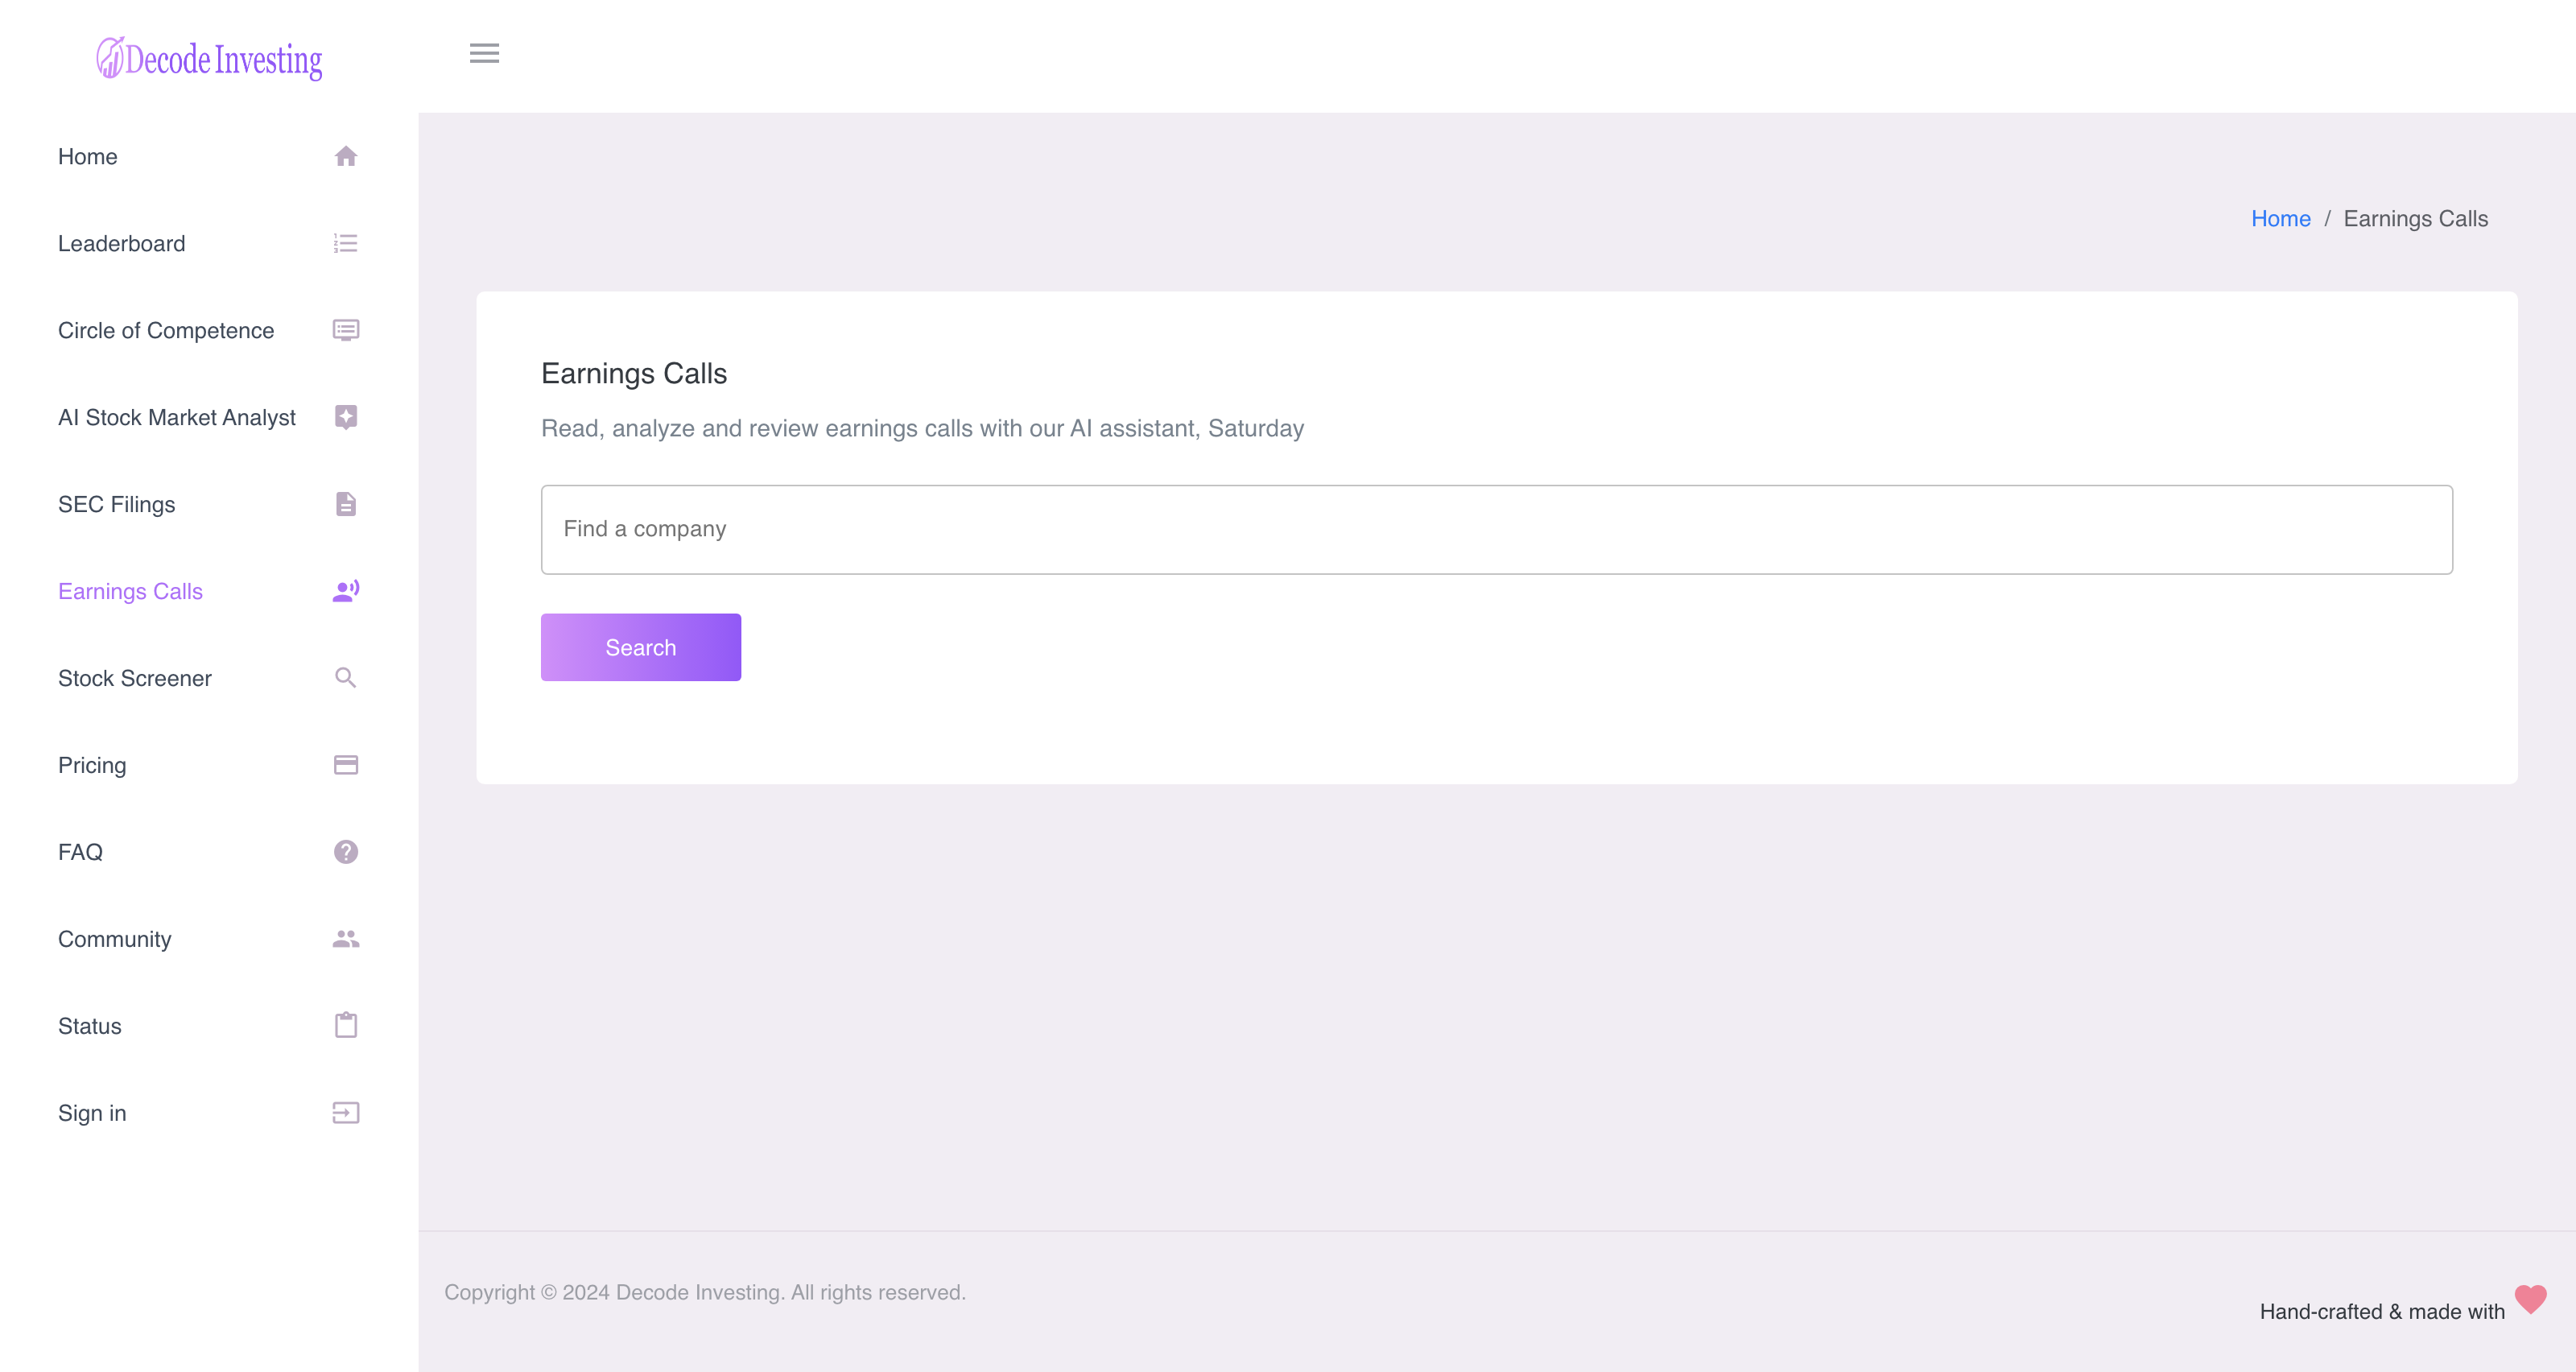Click the Community people icon
Screen dimensions: 2576x1372
pyautogui.click(x=346, y=939)
